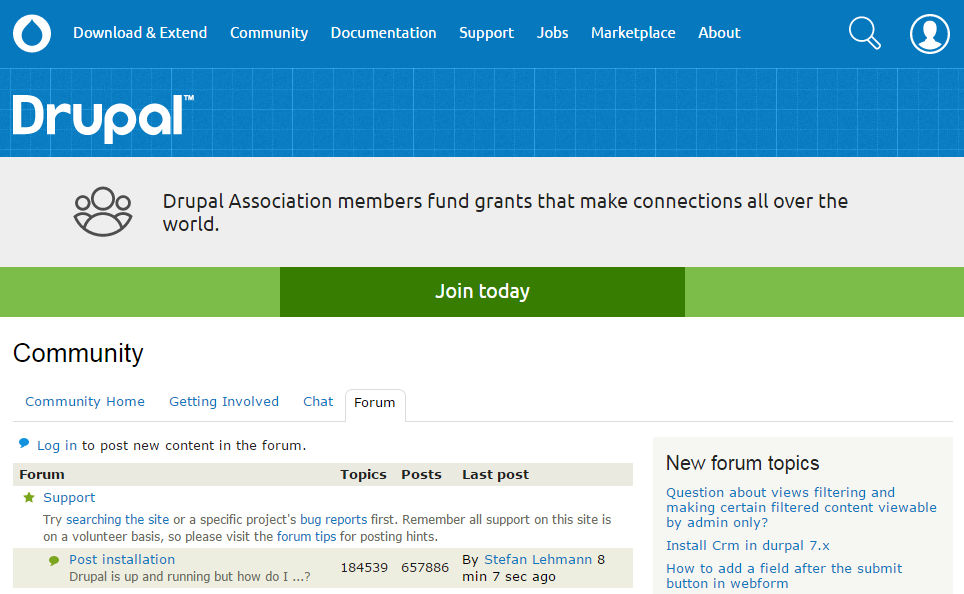The image size is (964, 594).
Task: Follow the forum tips link
Action: (306, 537)
